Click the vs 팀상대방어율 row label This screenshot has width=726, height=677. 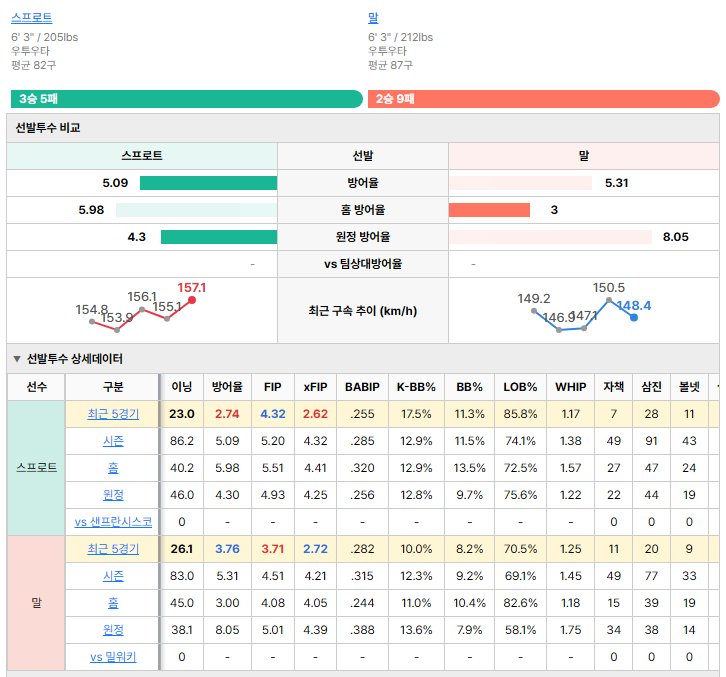coord(363,264)
